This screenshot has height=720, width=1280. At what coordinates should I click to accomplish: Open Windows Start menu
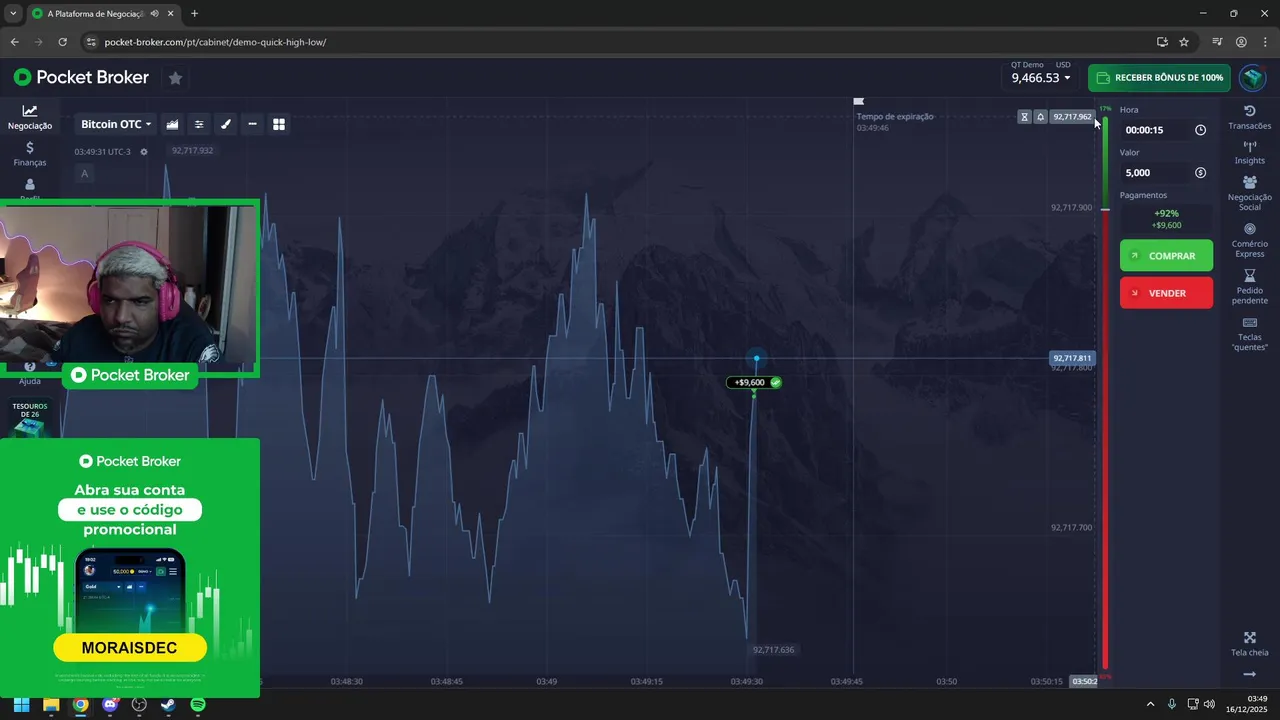[x=21, y=704]
